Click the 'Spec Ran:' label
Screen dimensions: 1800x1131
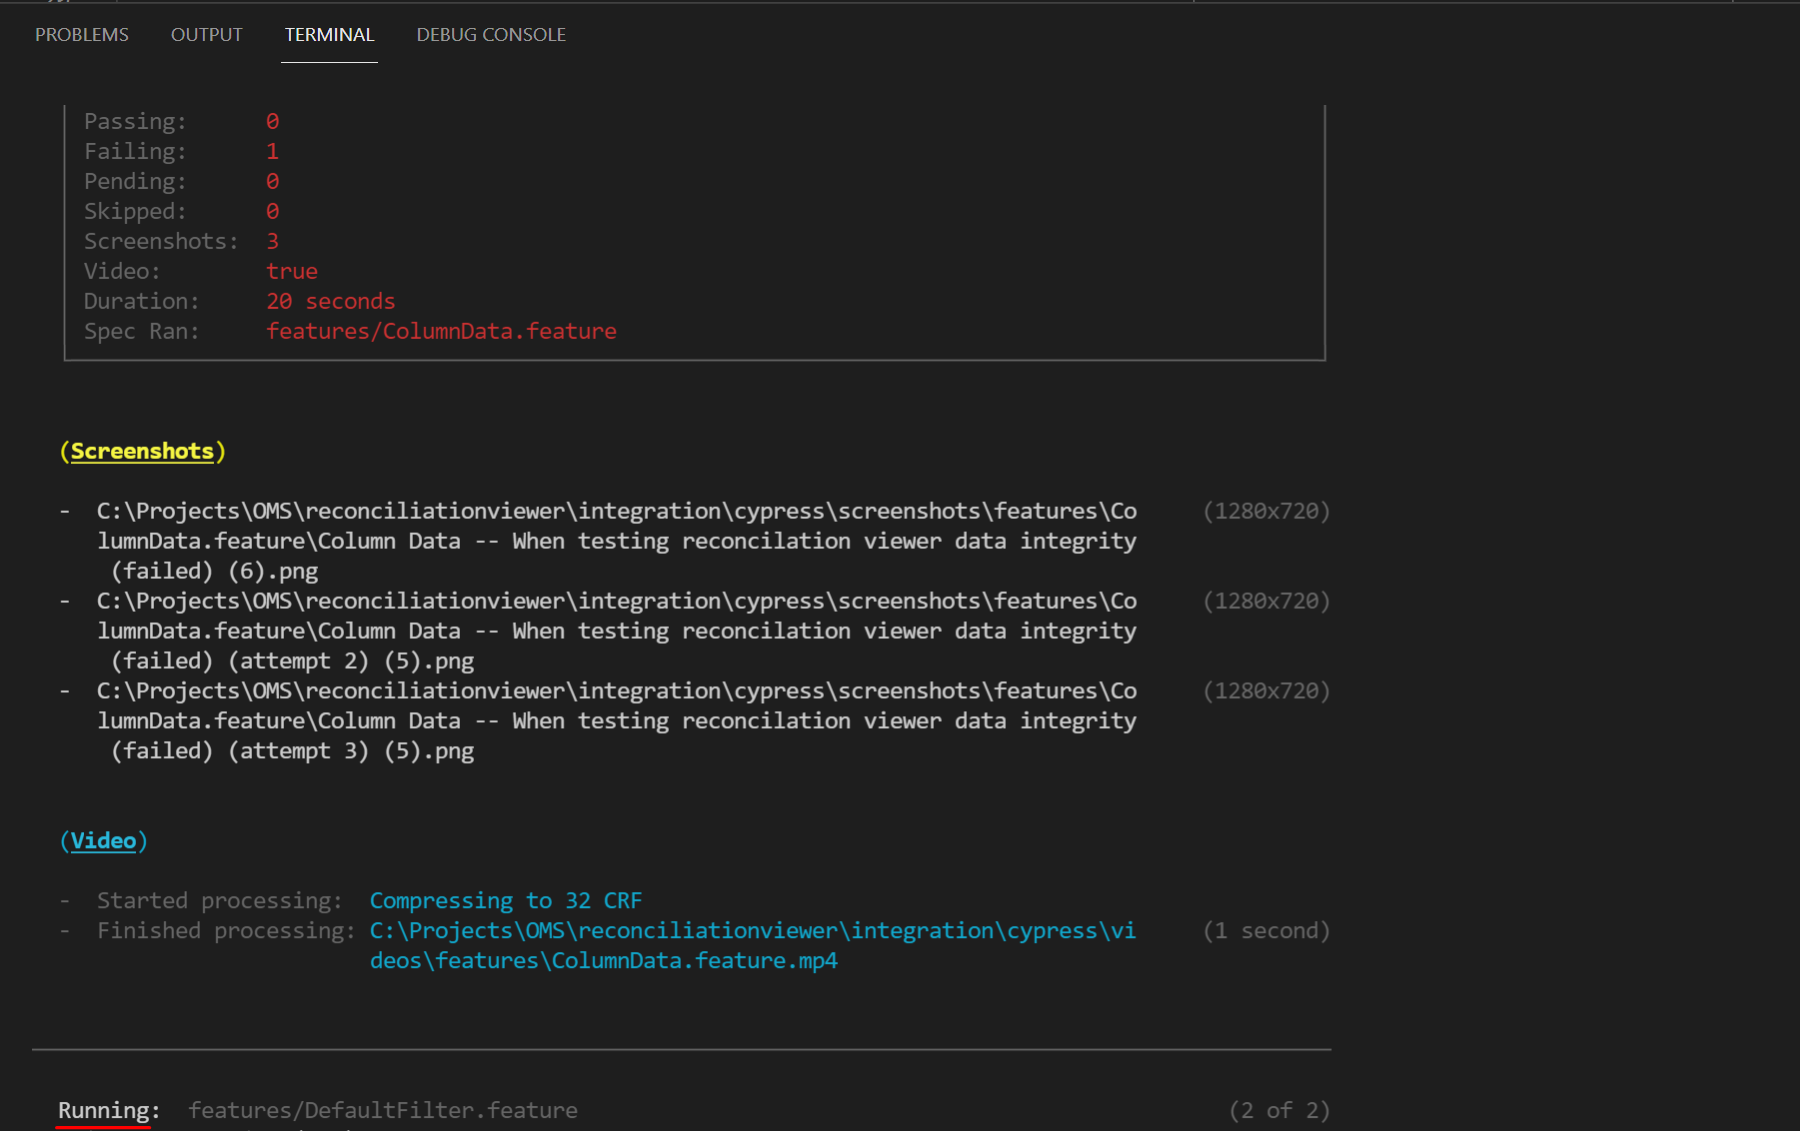point(141,331)
